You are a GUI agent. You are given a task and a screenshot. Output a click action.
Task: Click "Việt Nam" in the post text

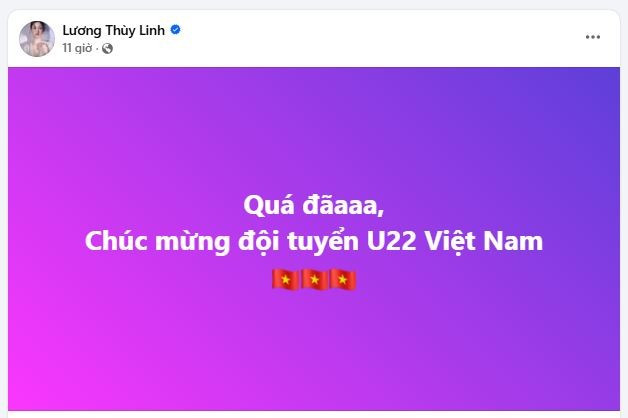483,241
